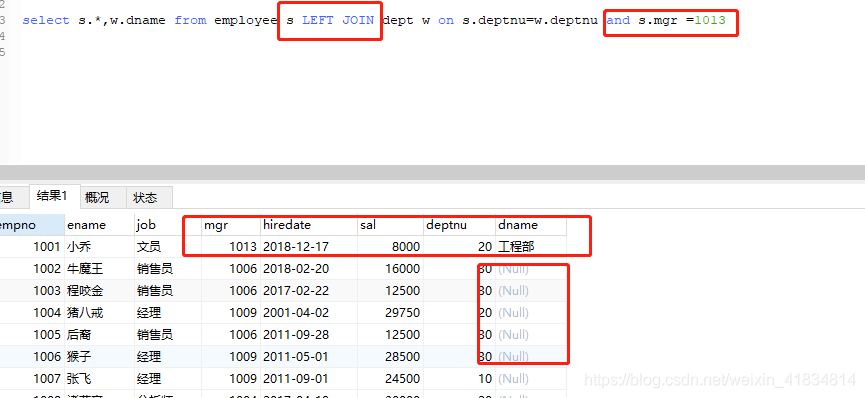Click 张飞's job cell 经理

click(168, 379)
